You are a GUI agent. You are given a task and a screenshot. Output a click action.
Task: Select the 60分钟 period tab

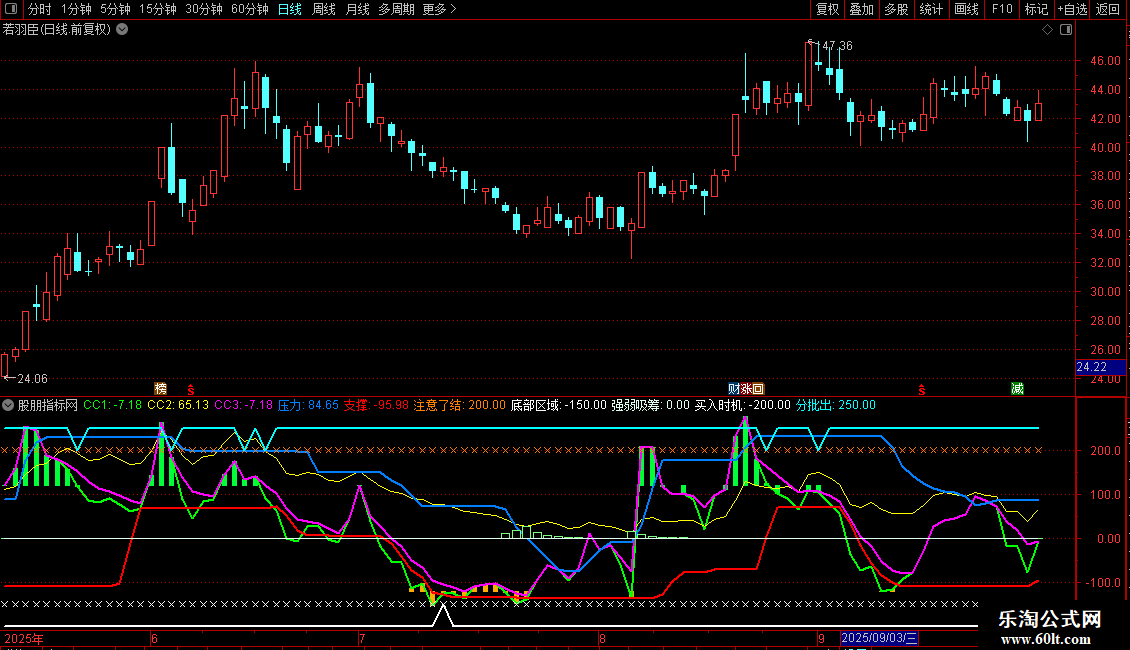tap(249, 9)
